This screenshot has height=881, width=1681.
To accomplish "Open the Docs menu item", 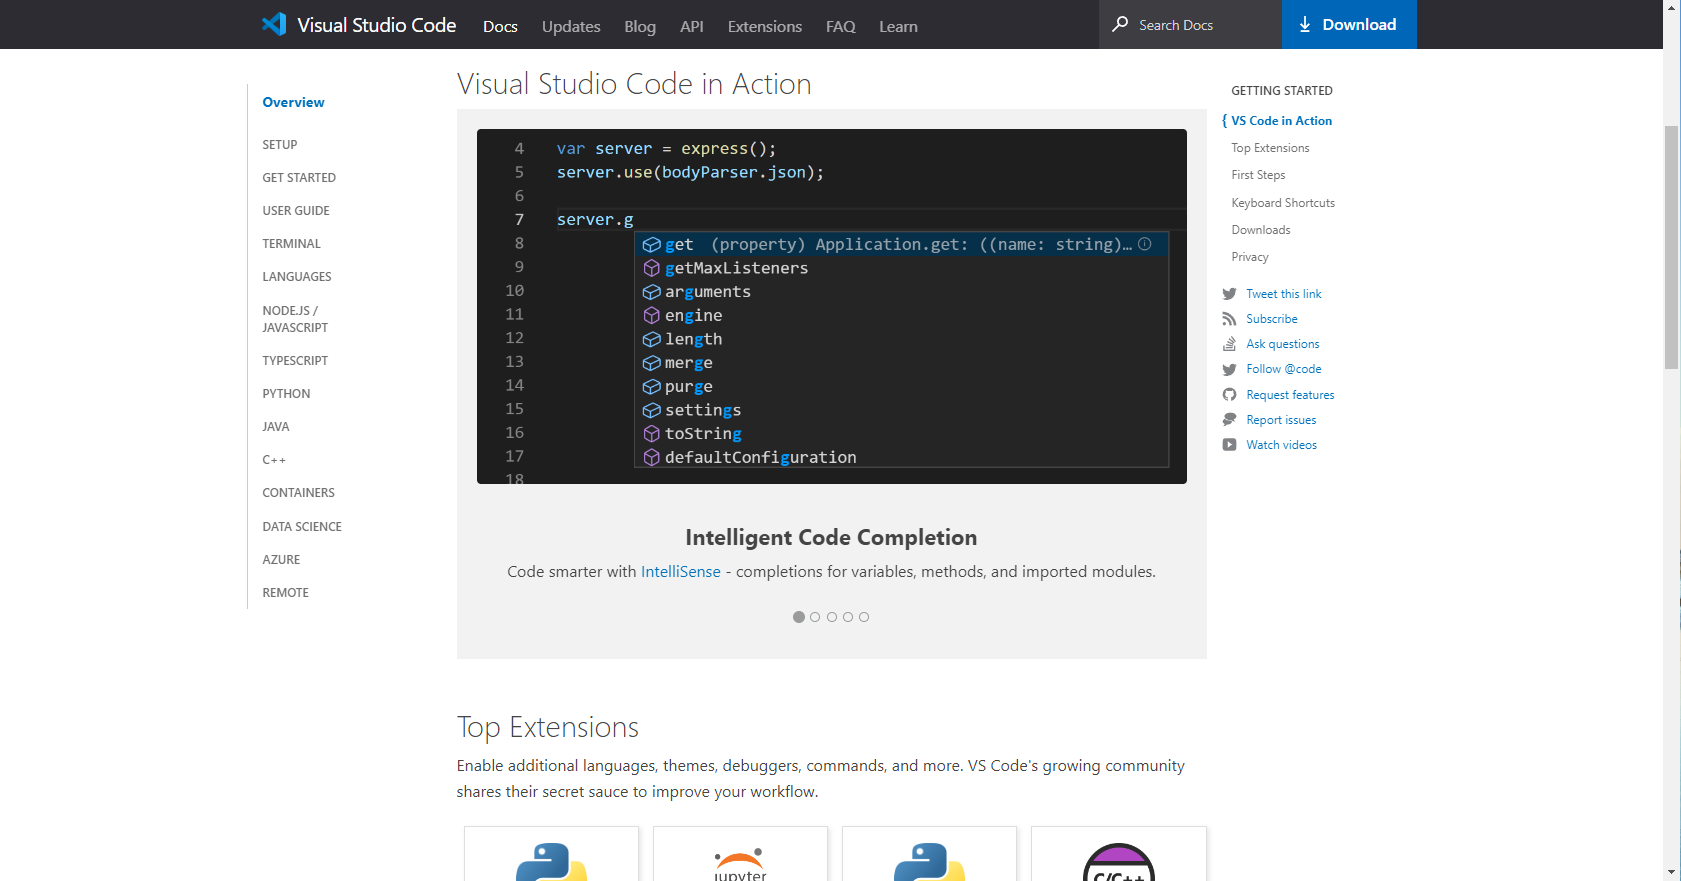I will 500,27.
